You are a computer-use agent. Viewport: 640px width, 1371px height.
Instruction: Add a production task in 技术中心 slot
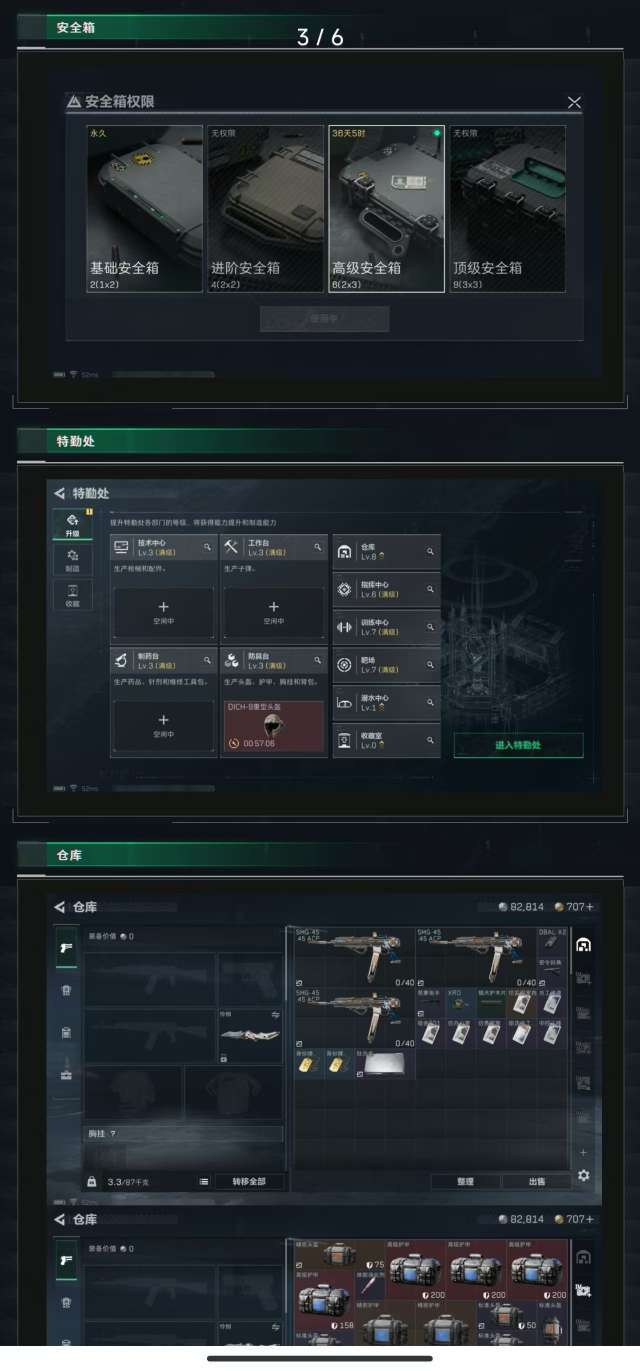(164, 612)
